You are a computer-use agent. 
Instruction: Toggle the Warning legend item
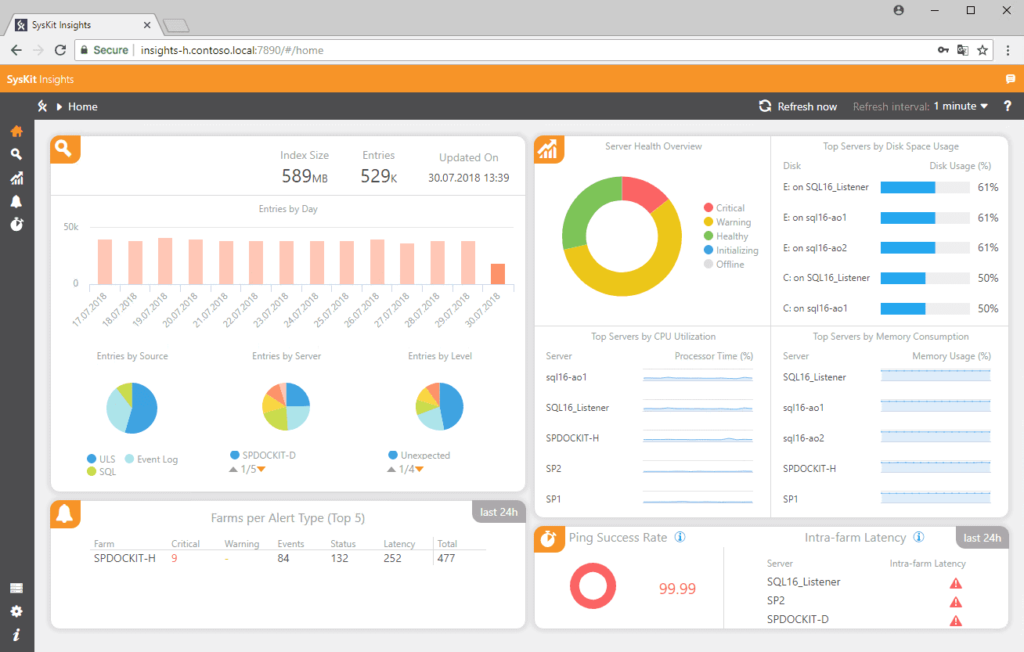728,222
